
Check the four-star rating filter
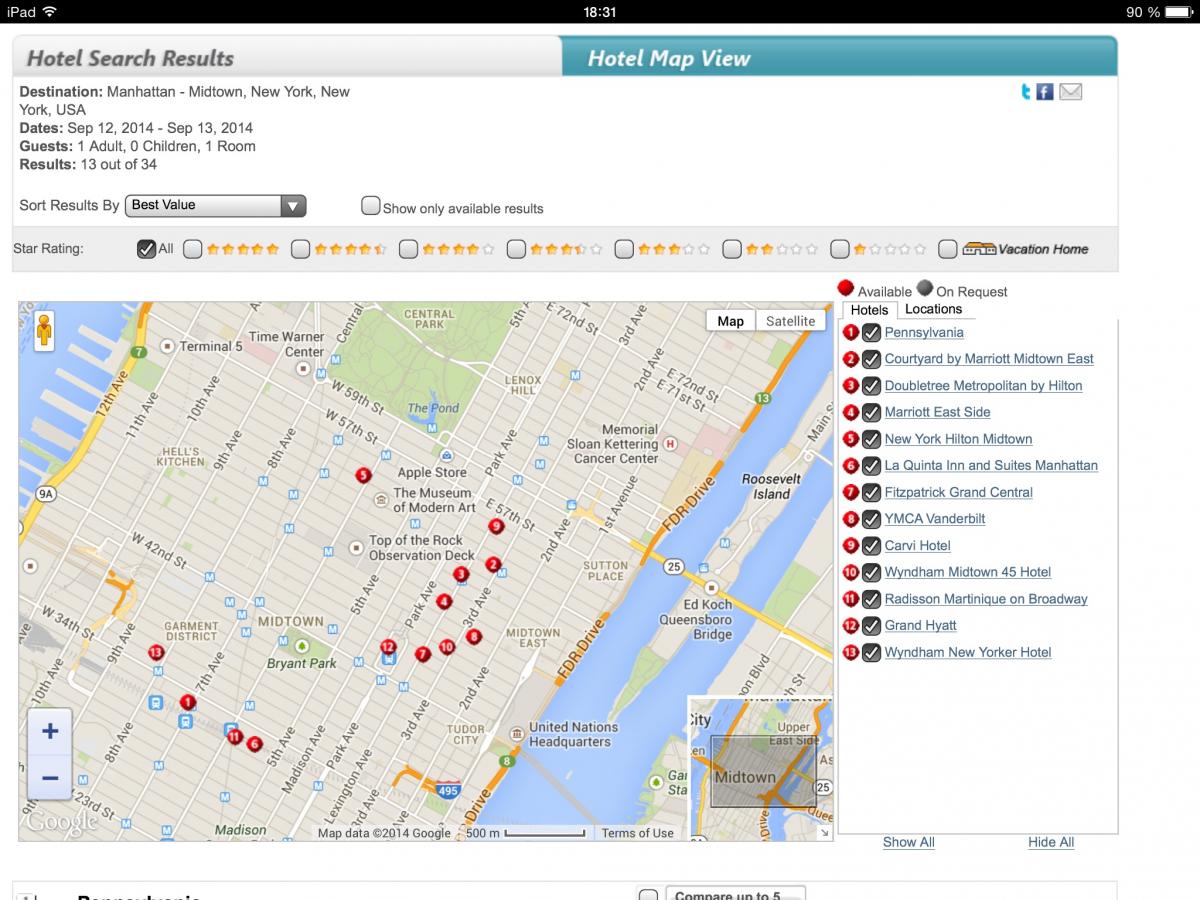pos(408,249)
